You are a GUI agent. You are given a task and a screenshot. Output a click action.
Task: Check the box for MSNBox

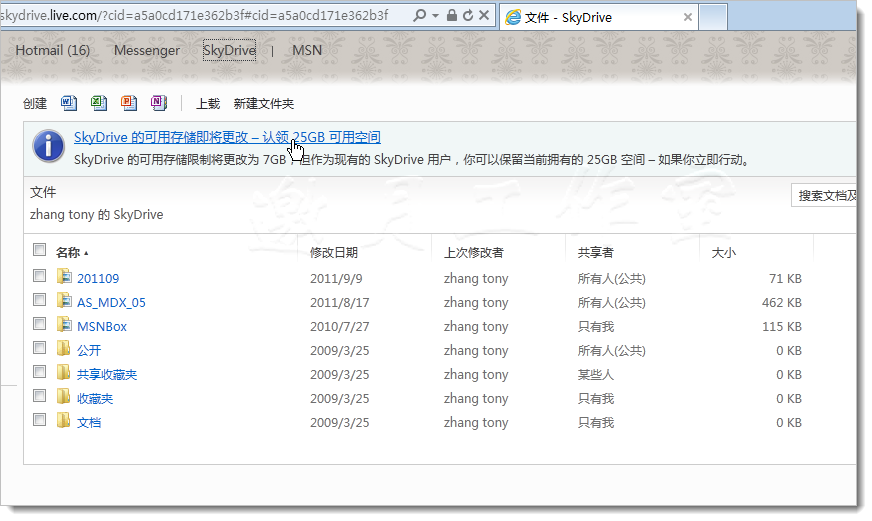tap(39, 324)
